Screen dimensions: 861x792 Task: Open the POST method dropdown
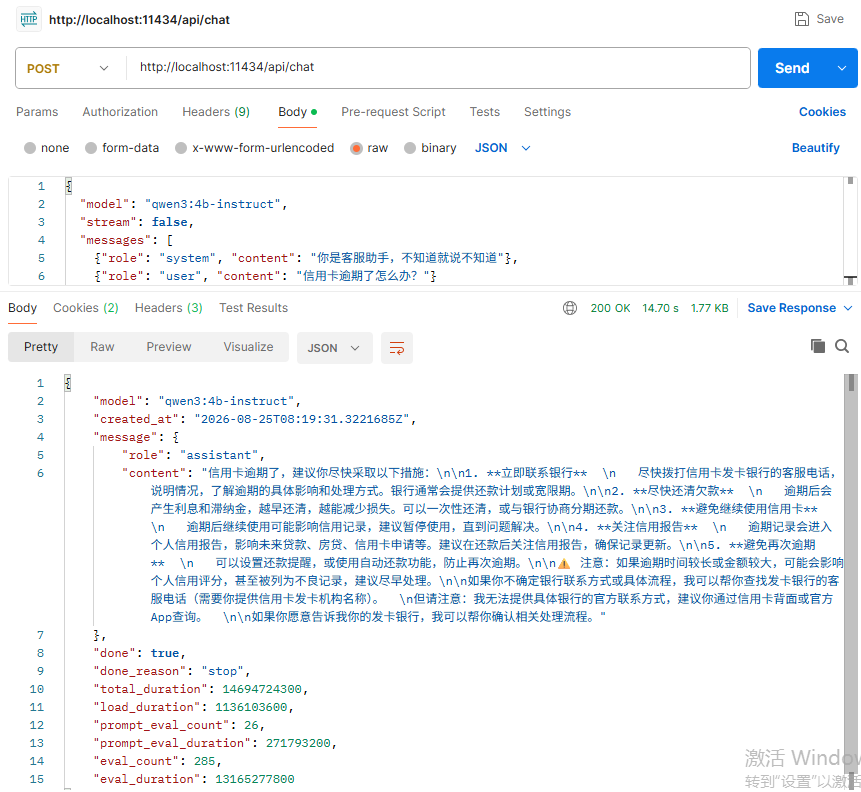68,68
